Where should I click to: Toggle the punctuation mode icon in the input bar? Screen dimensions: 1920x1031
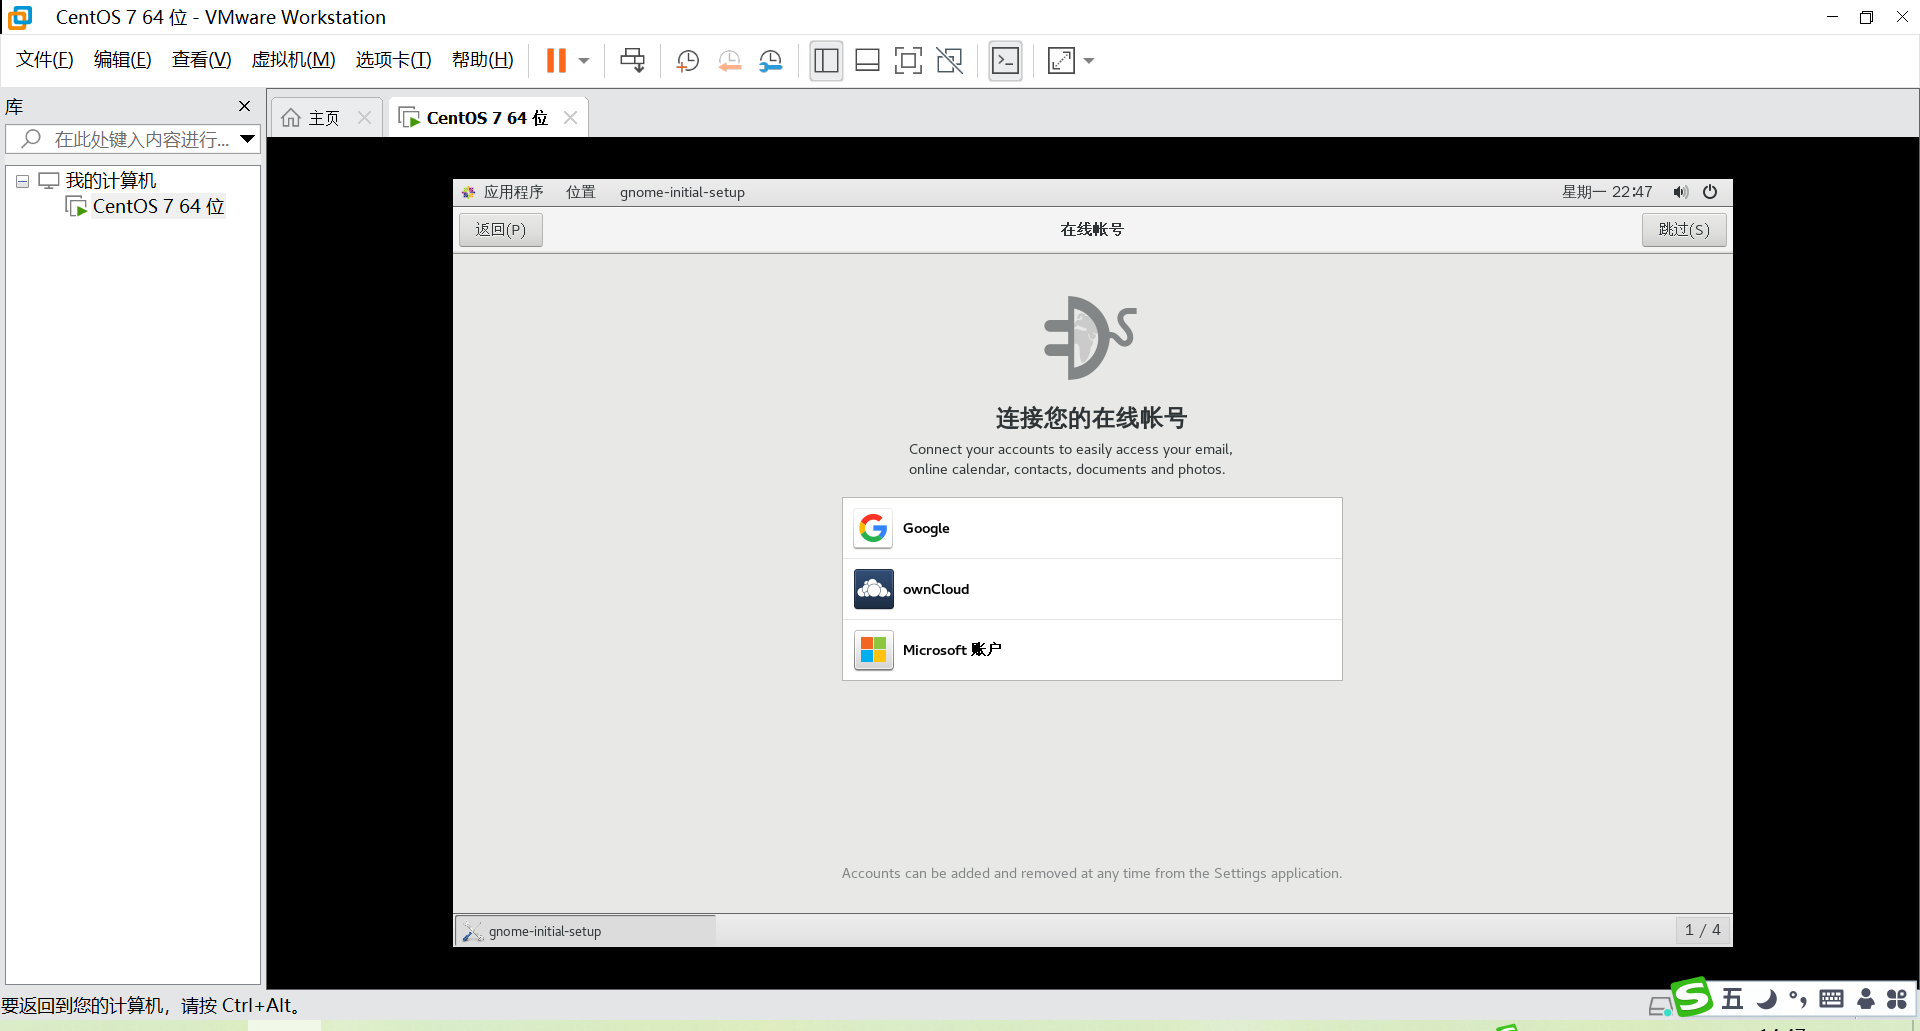coord(1798,999)
